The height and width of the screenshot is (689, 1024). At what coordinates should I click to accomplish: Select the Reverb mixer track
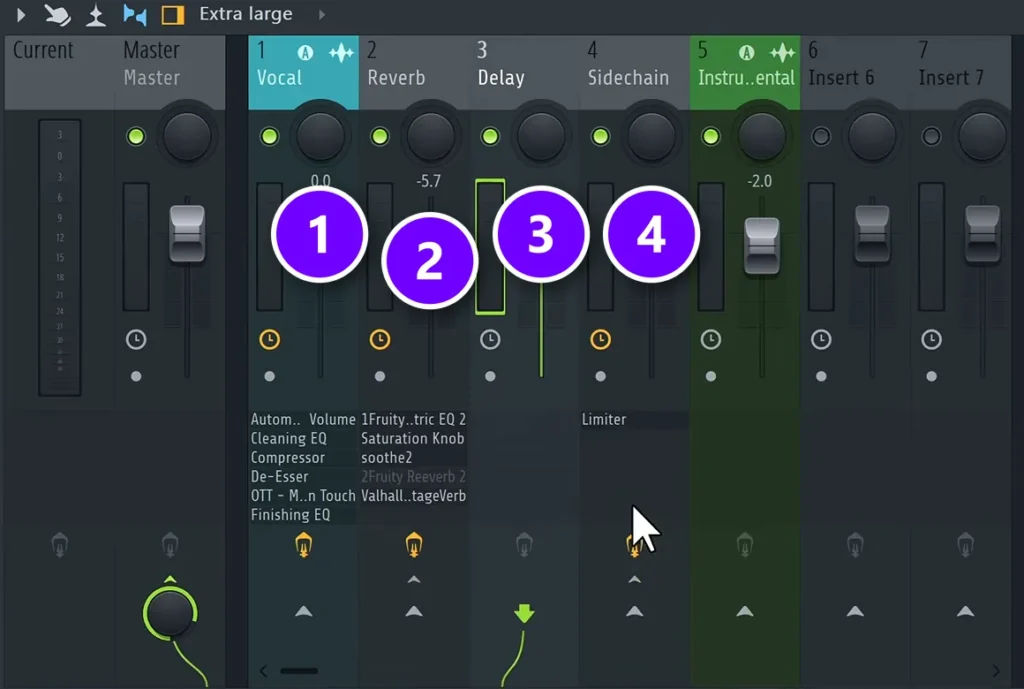click(413, 72)
